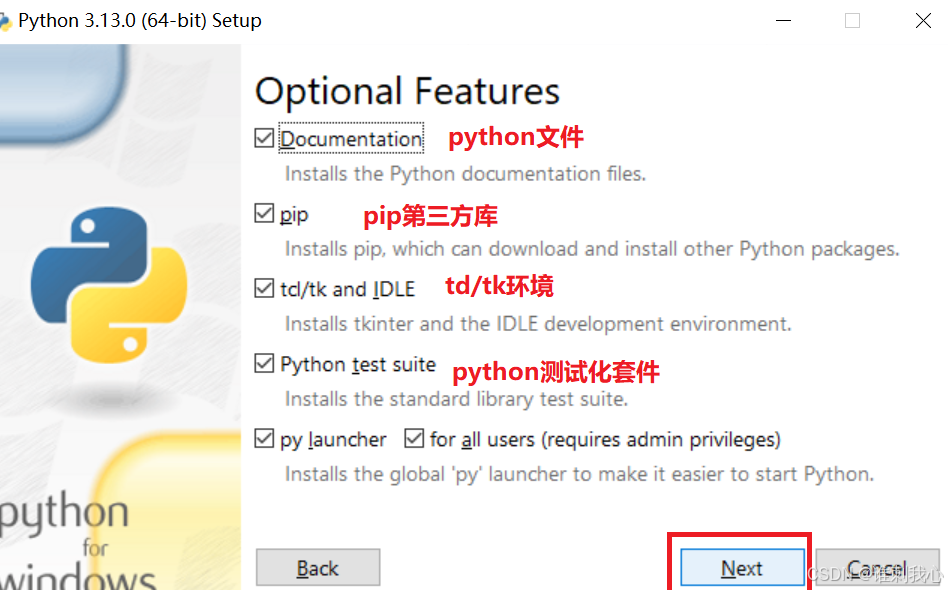Uncheck the py launcher checkbox
Image resolution: width=948 pixels, height=590 pixels.
click(x=264, y=438)
